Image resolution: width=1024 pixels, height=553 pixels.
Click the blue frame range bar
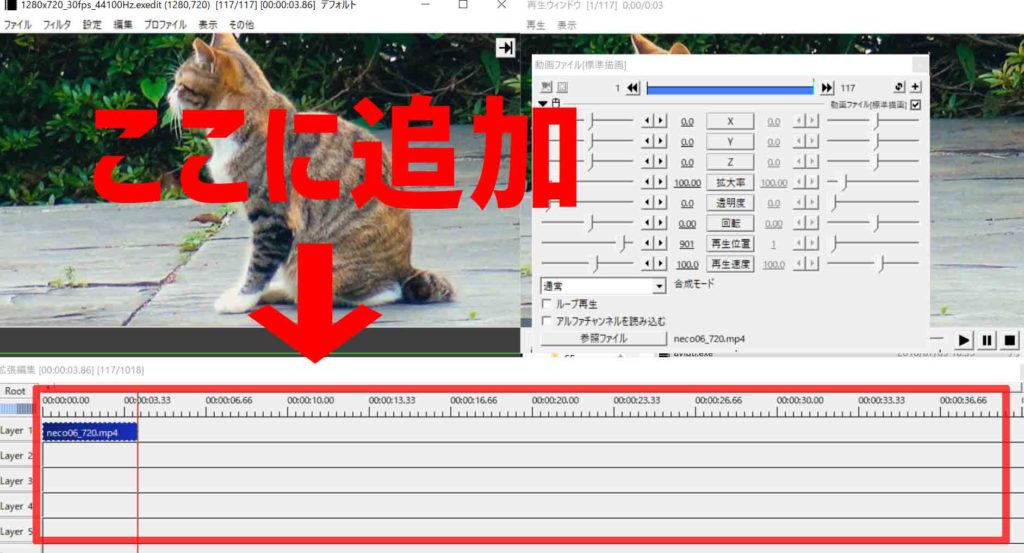[x=729, y=88]
